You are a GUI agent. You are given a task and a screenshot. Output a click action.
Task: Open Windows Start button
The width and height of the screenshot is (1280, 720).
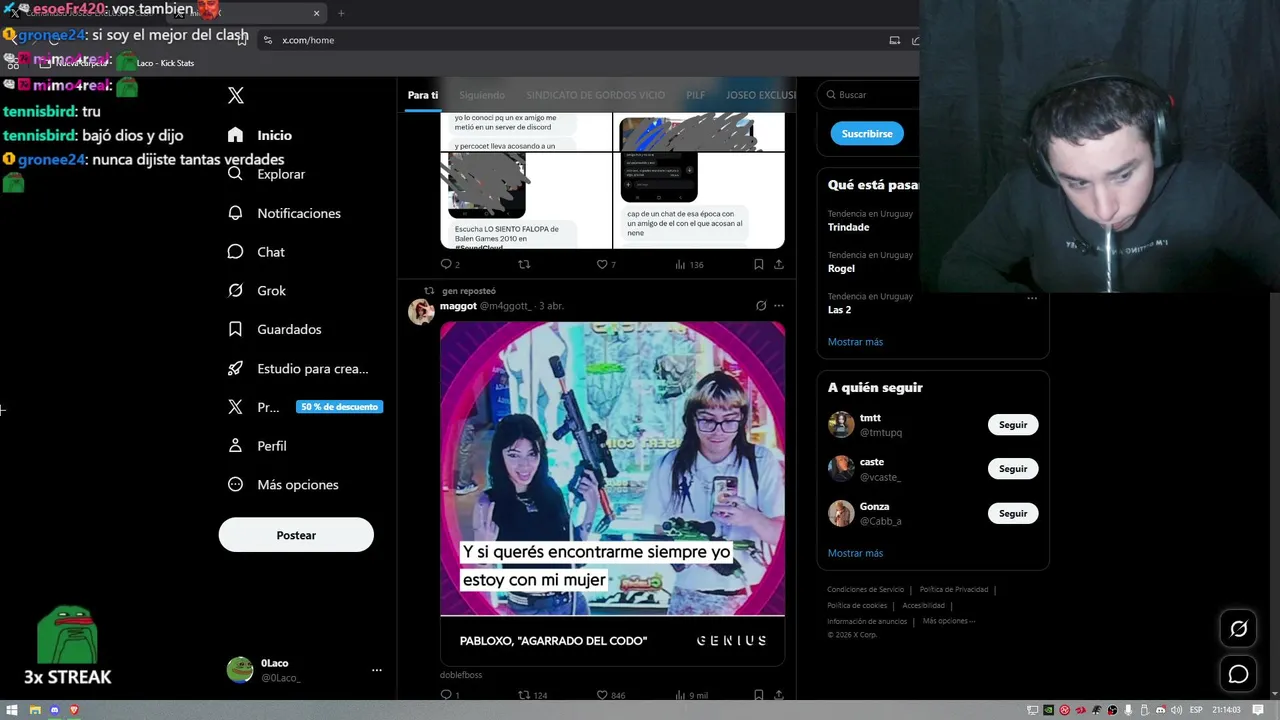14,710
